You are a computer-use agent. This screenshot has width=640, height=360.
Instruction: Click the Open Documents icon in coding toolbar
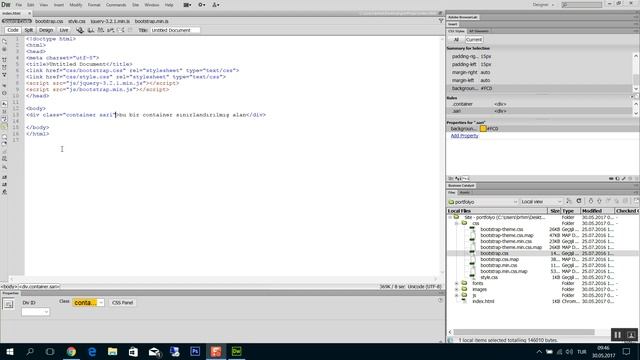pos(4,41)
